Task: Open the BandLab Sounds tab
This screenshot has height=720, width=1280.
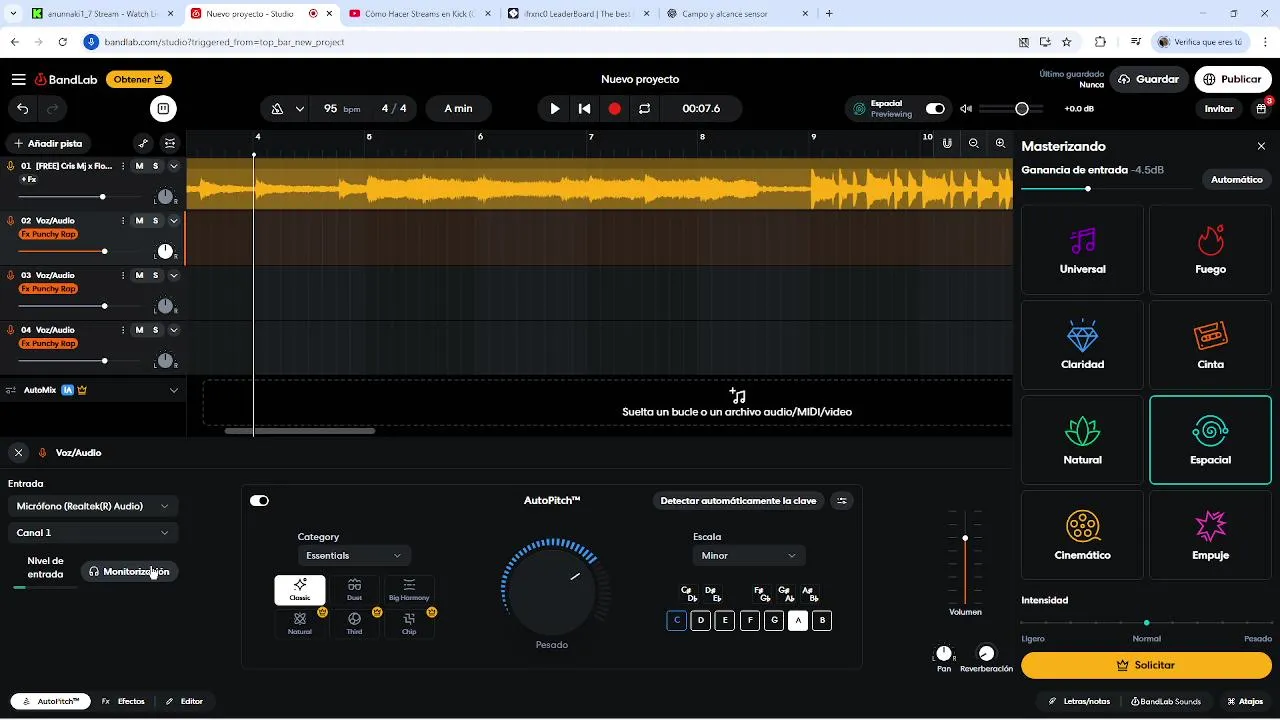Action: tap(1166, 702)
